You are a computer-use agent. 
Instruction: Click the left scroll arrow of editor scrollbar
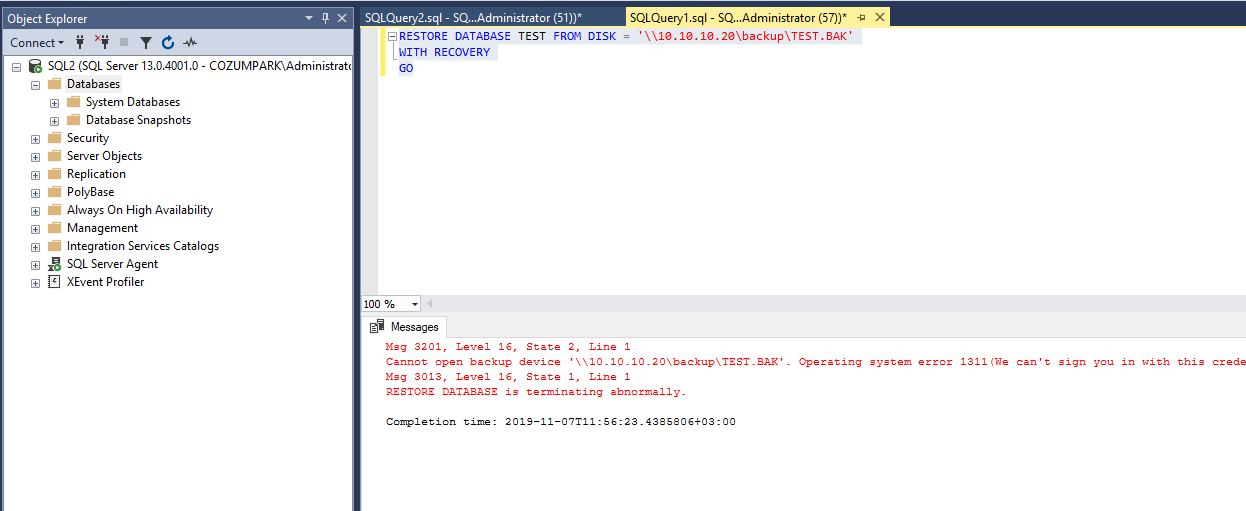tap(429, 304)
